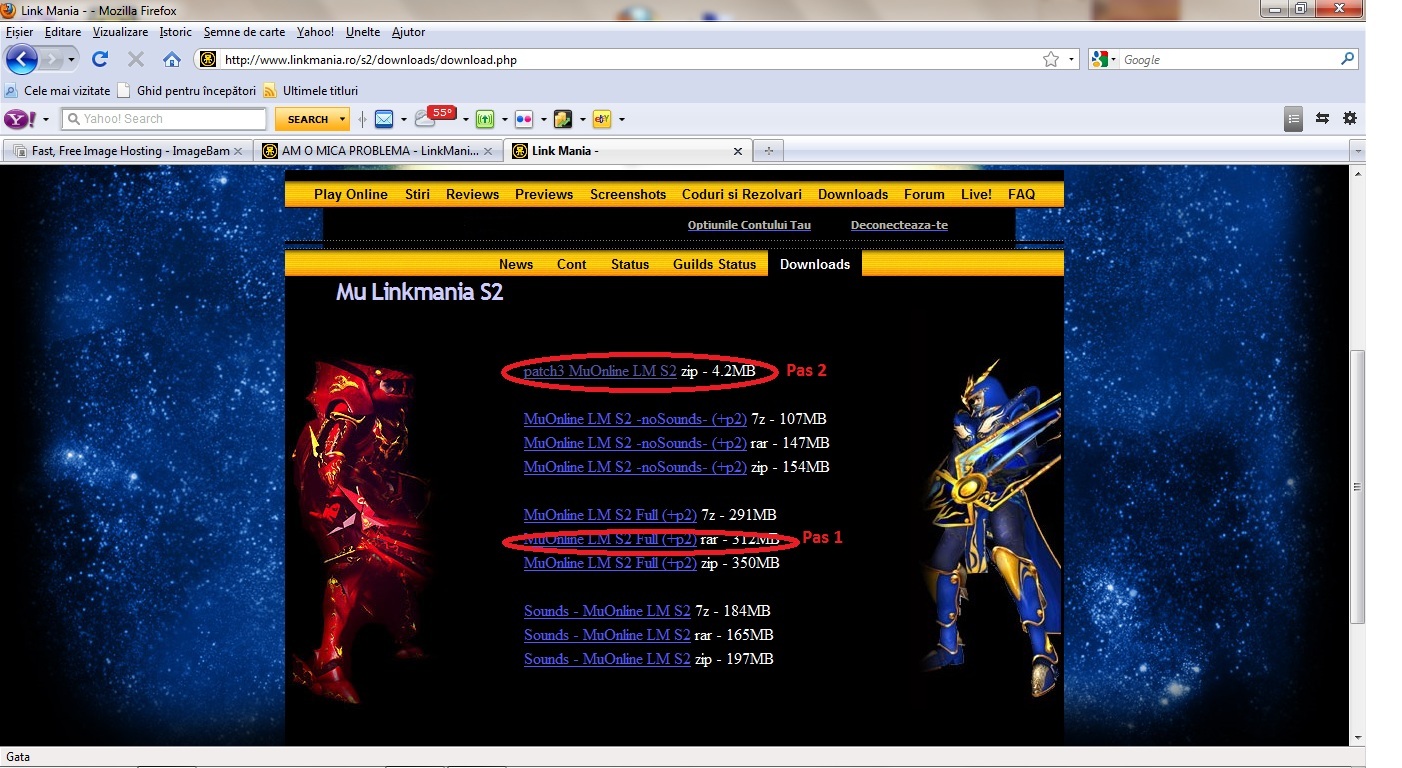
Task: Click the vertical page scrollbar thumb
Action: point(1357,487)
